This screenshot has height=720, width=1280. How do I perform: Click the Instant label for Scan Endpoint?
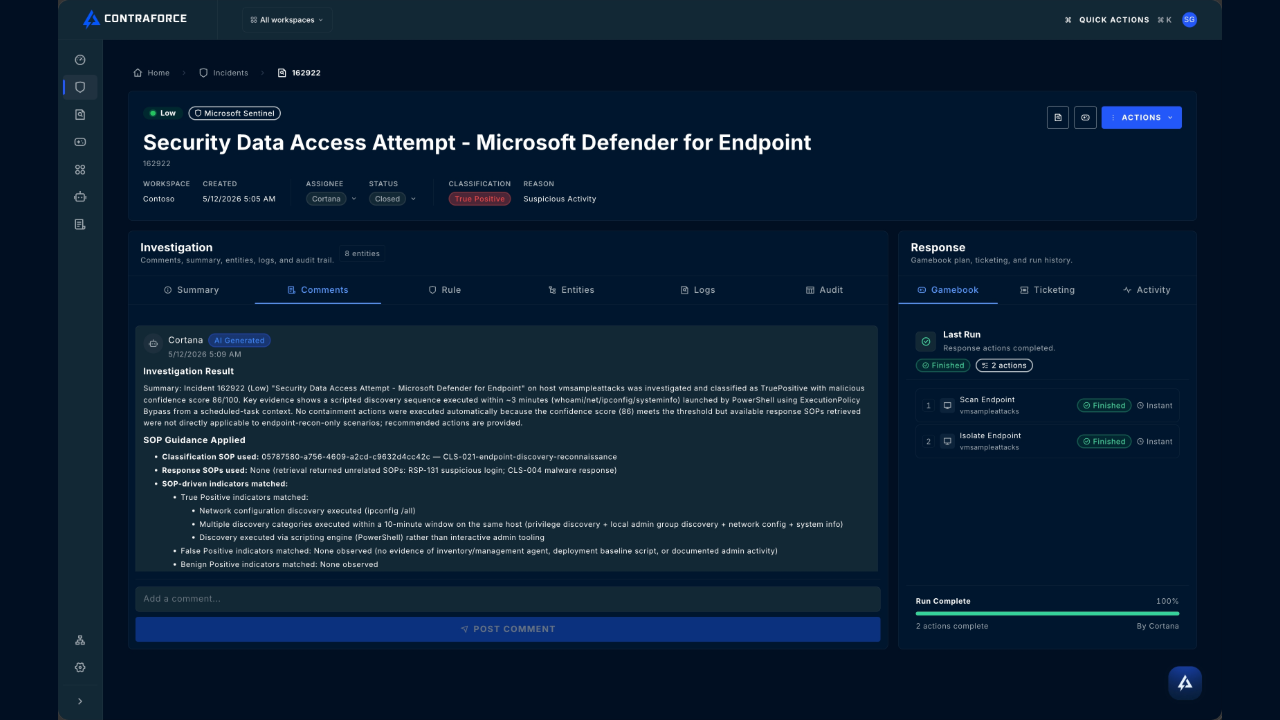tap(1155, 406)
